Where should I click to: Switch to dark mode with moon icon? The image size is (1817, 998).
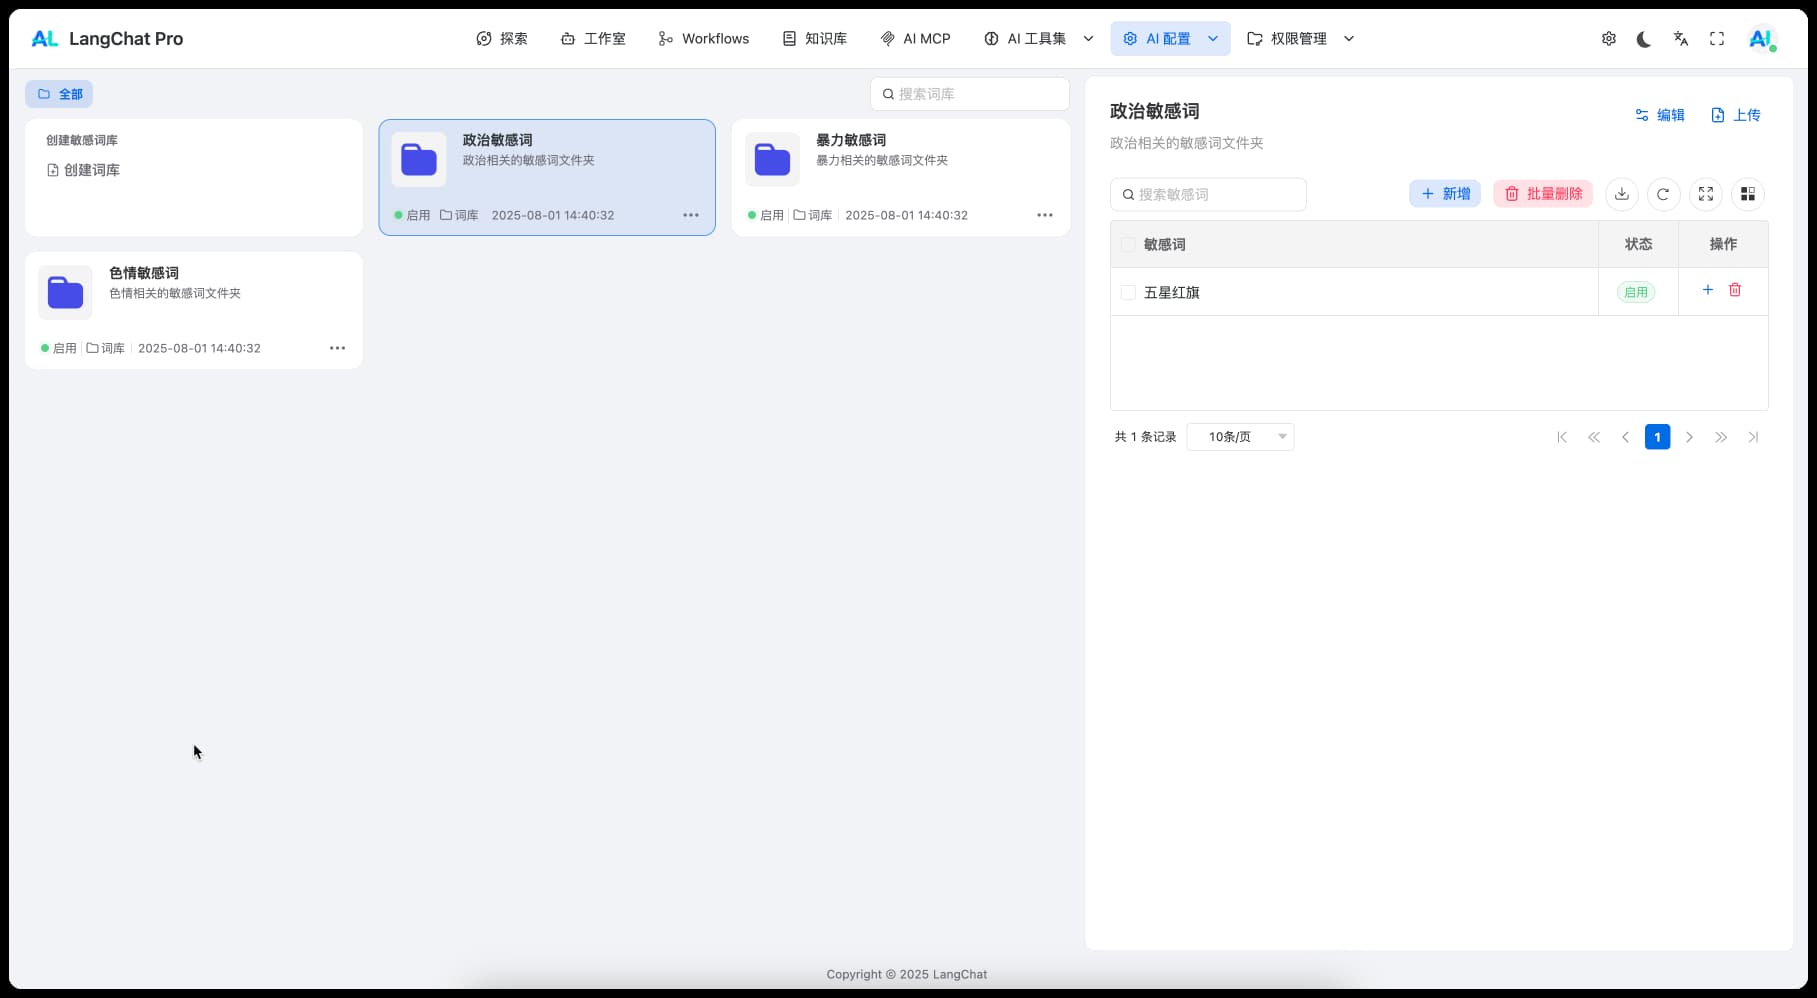tap(1644, 39)
